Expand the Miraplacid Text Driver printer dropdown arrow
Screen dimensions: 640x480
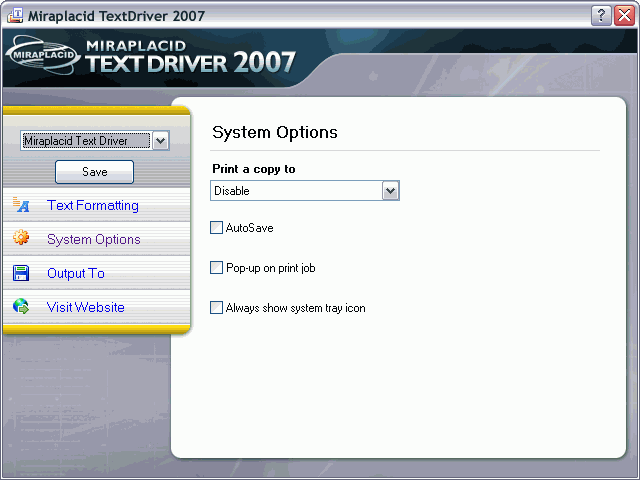point(160,141)
